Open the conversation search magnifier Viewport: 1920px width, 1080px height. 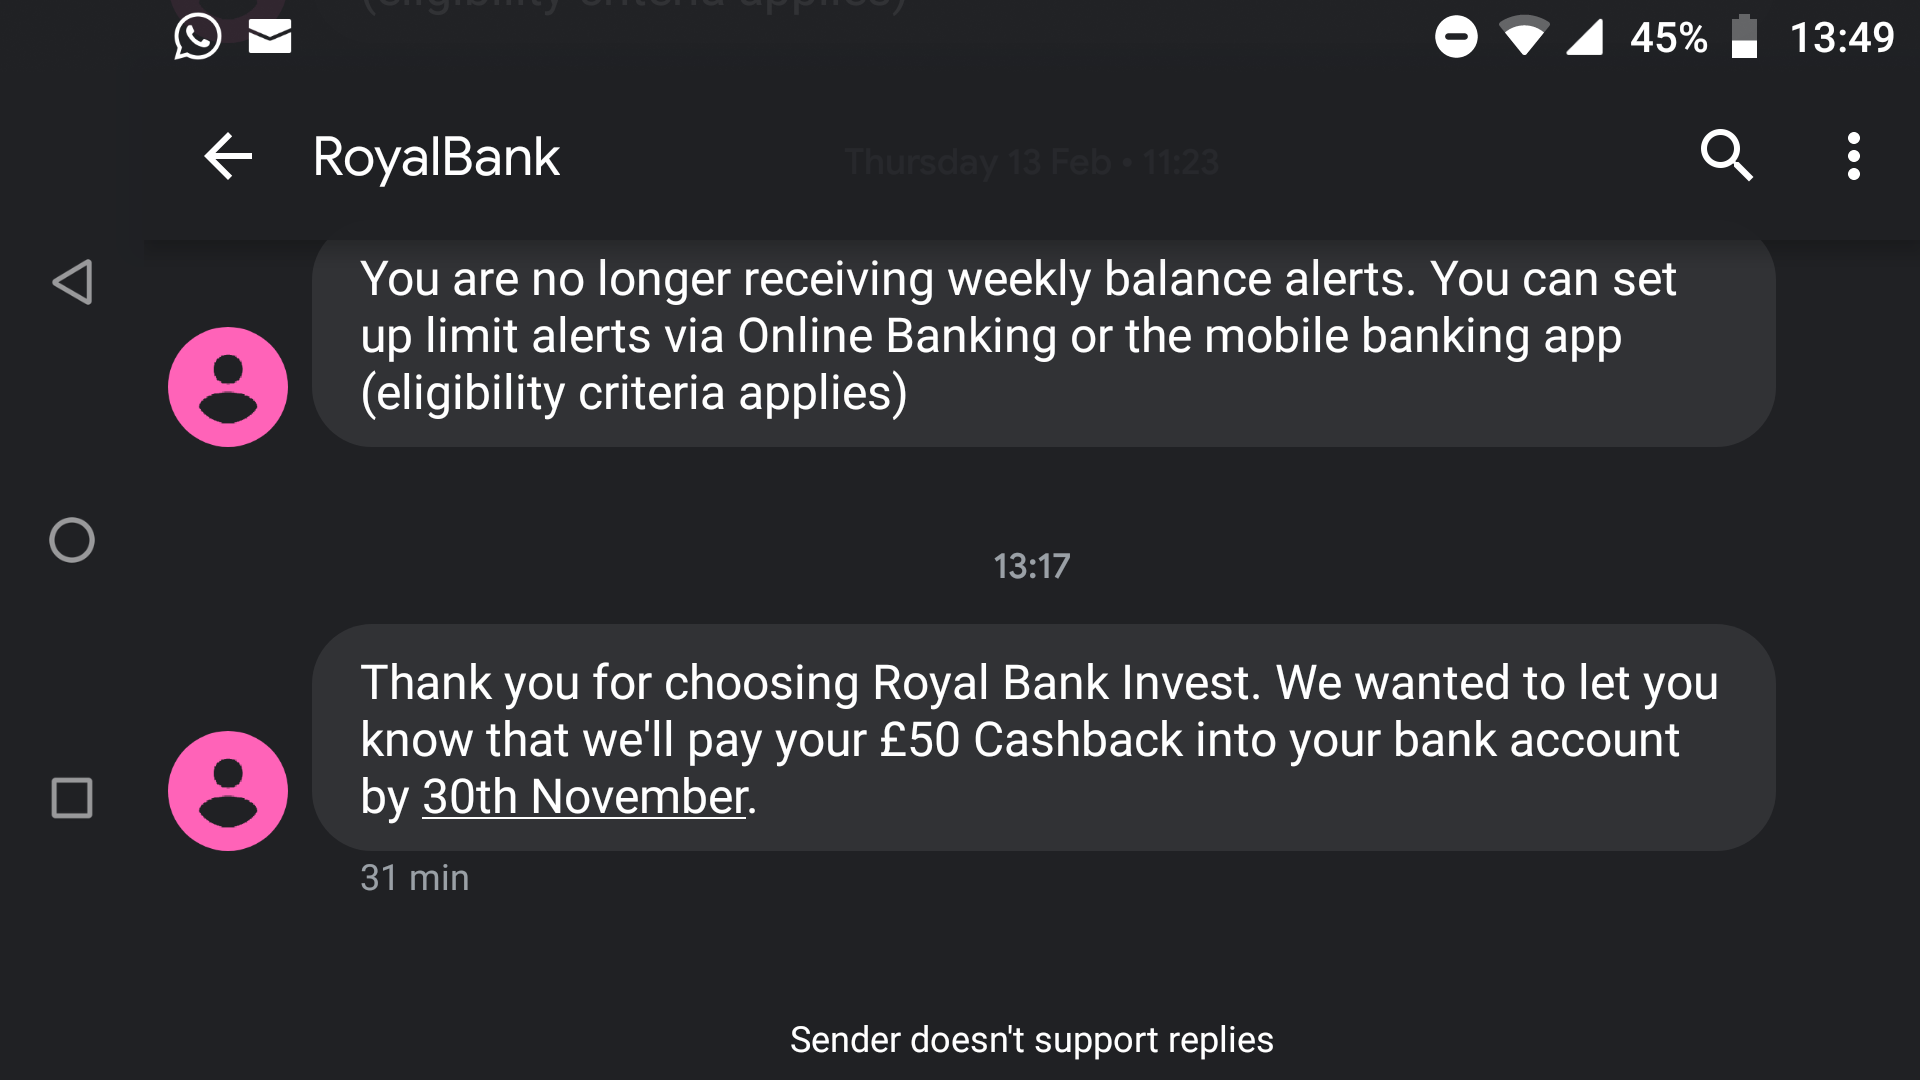(1726, 156)
